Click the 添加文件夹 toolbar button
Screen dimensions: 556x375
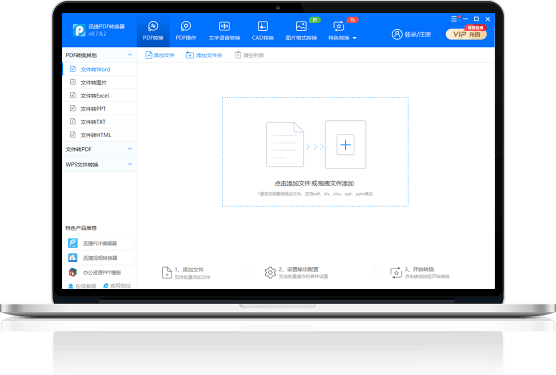204,55
